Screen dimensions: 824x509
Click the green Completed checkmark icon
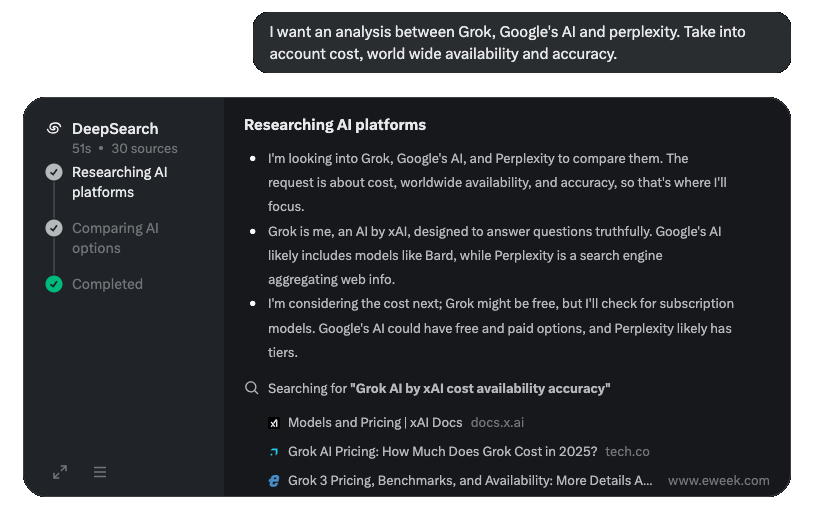pyautogui.click(x=54, y=284)
